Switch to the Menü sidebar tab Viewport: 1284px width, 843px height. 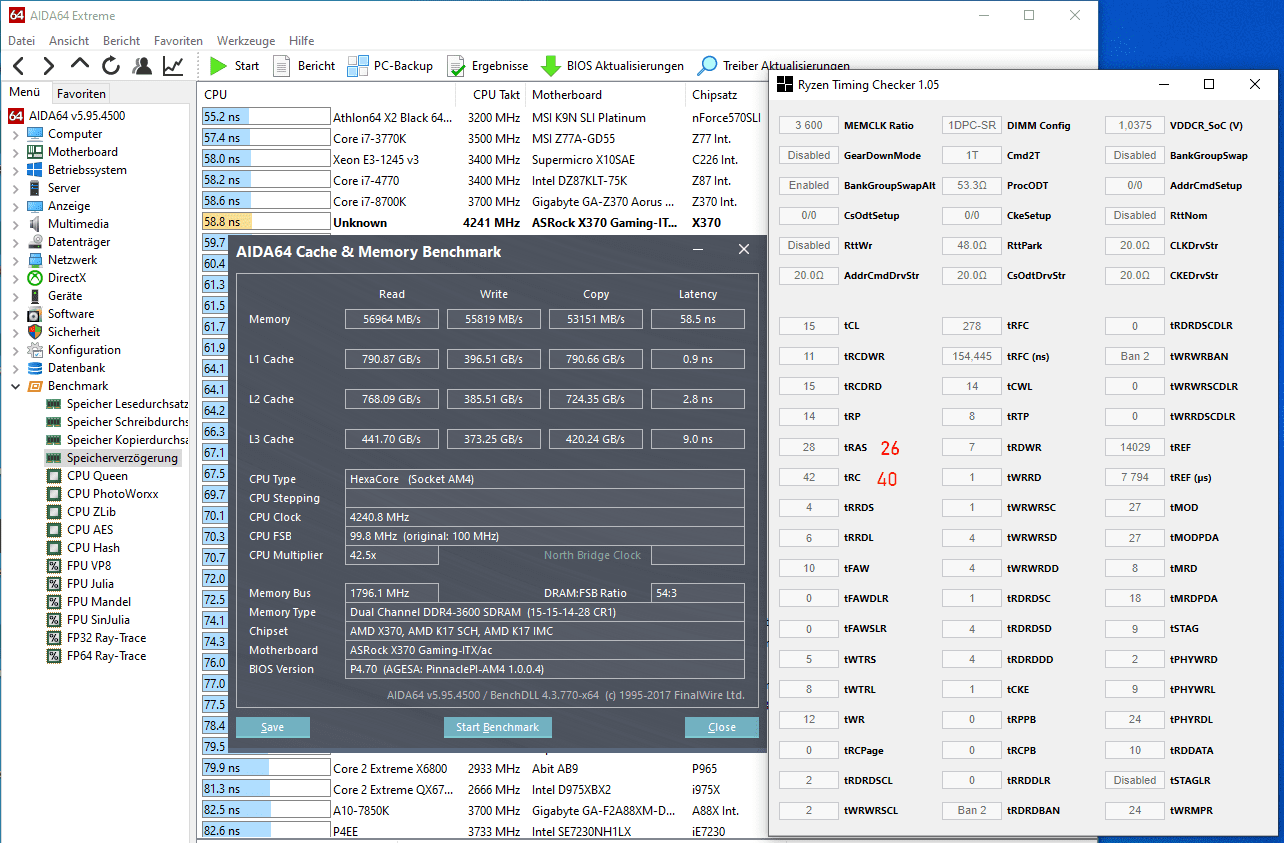coord(25,92)
